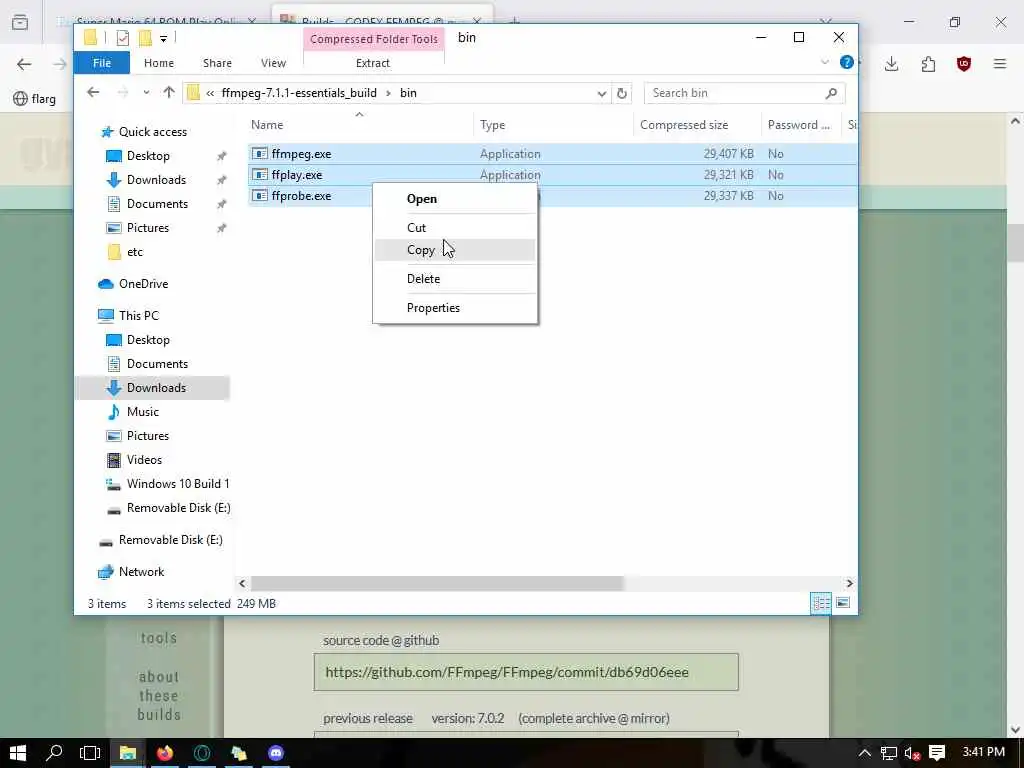Open Network in the navigation pane
The image size is (1024, 768).
click(x=141, y=572)
